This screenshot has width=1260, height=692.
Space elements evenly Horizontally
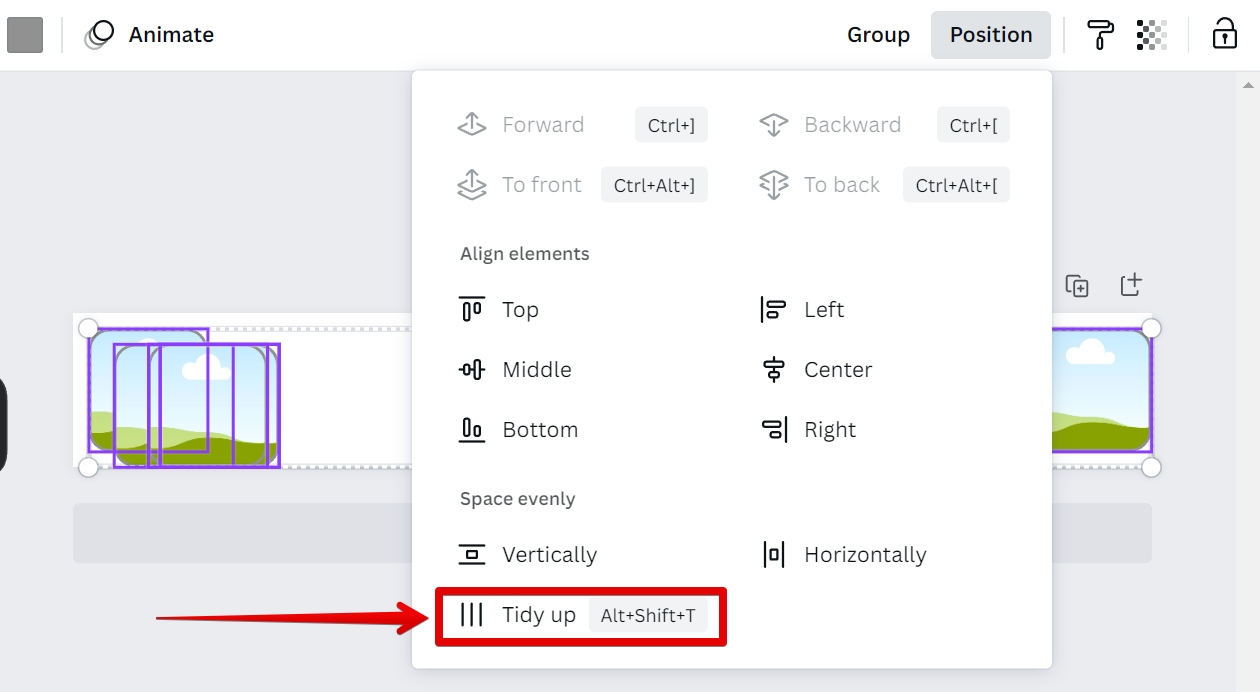[x=864, y=555]
